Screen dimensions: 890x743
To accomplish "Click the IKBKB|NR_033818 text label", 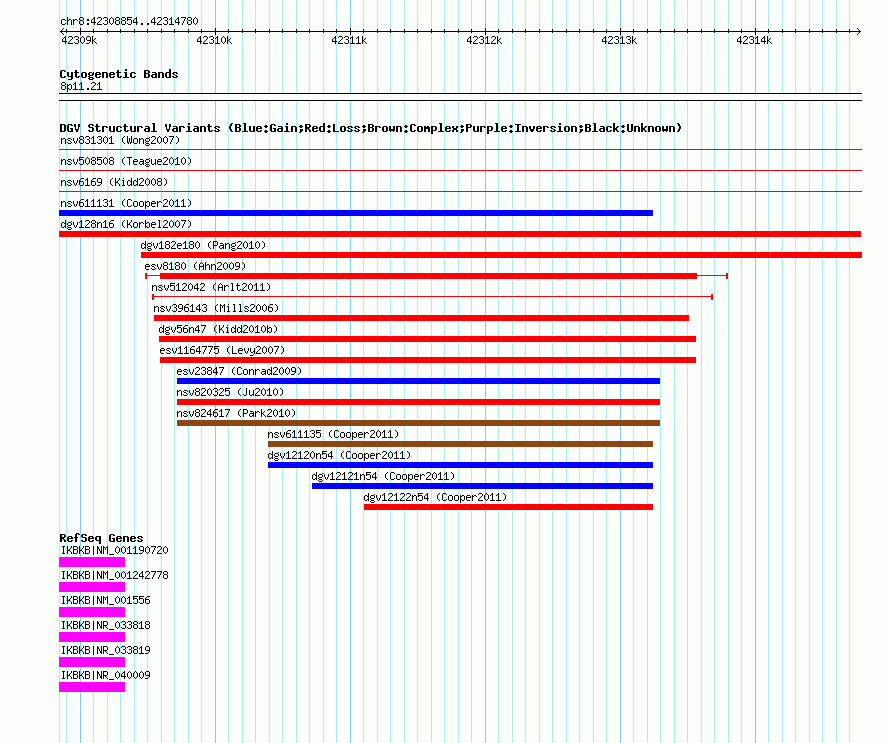I will (106, 626).
